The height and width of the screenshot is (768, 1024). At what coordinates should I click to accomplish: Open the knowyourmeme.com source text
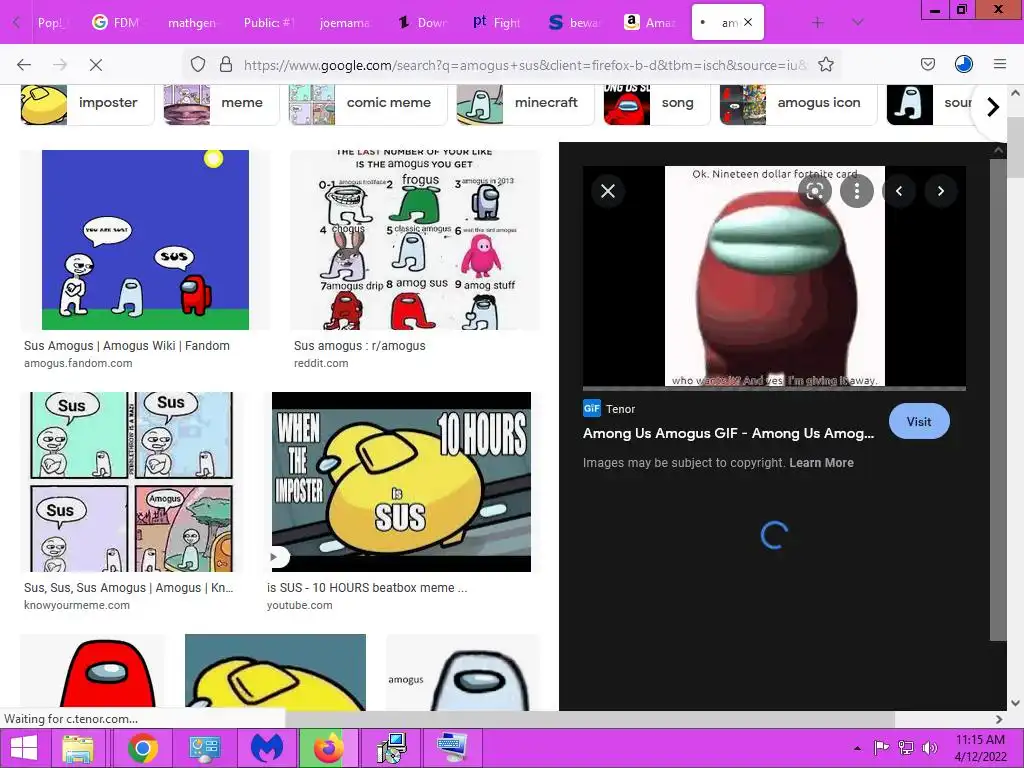point(77,605)
